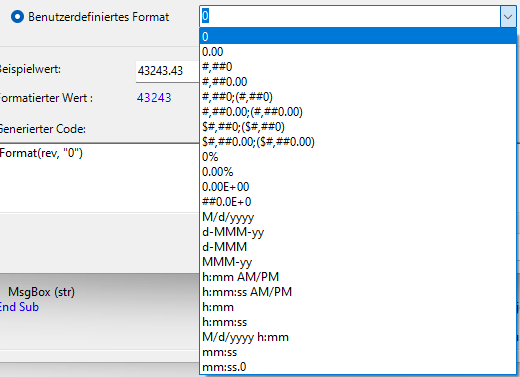Choose the '#,##0' format

358,67
